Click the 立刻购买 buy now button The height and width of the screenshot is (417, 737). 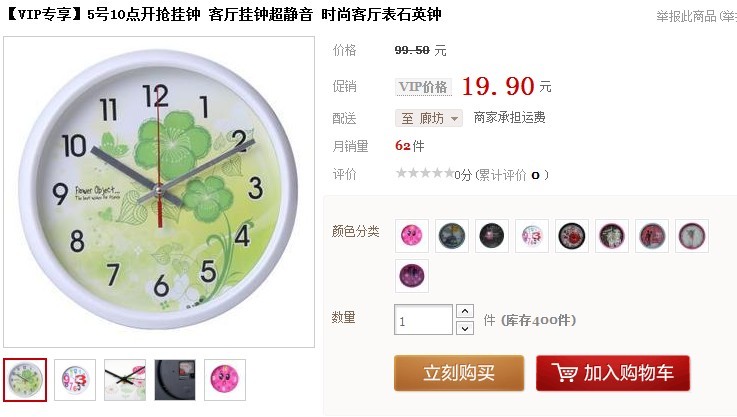point(459,373)
